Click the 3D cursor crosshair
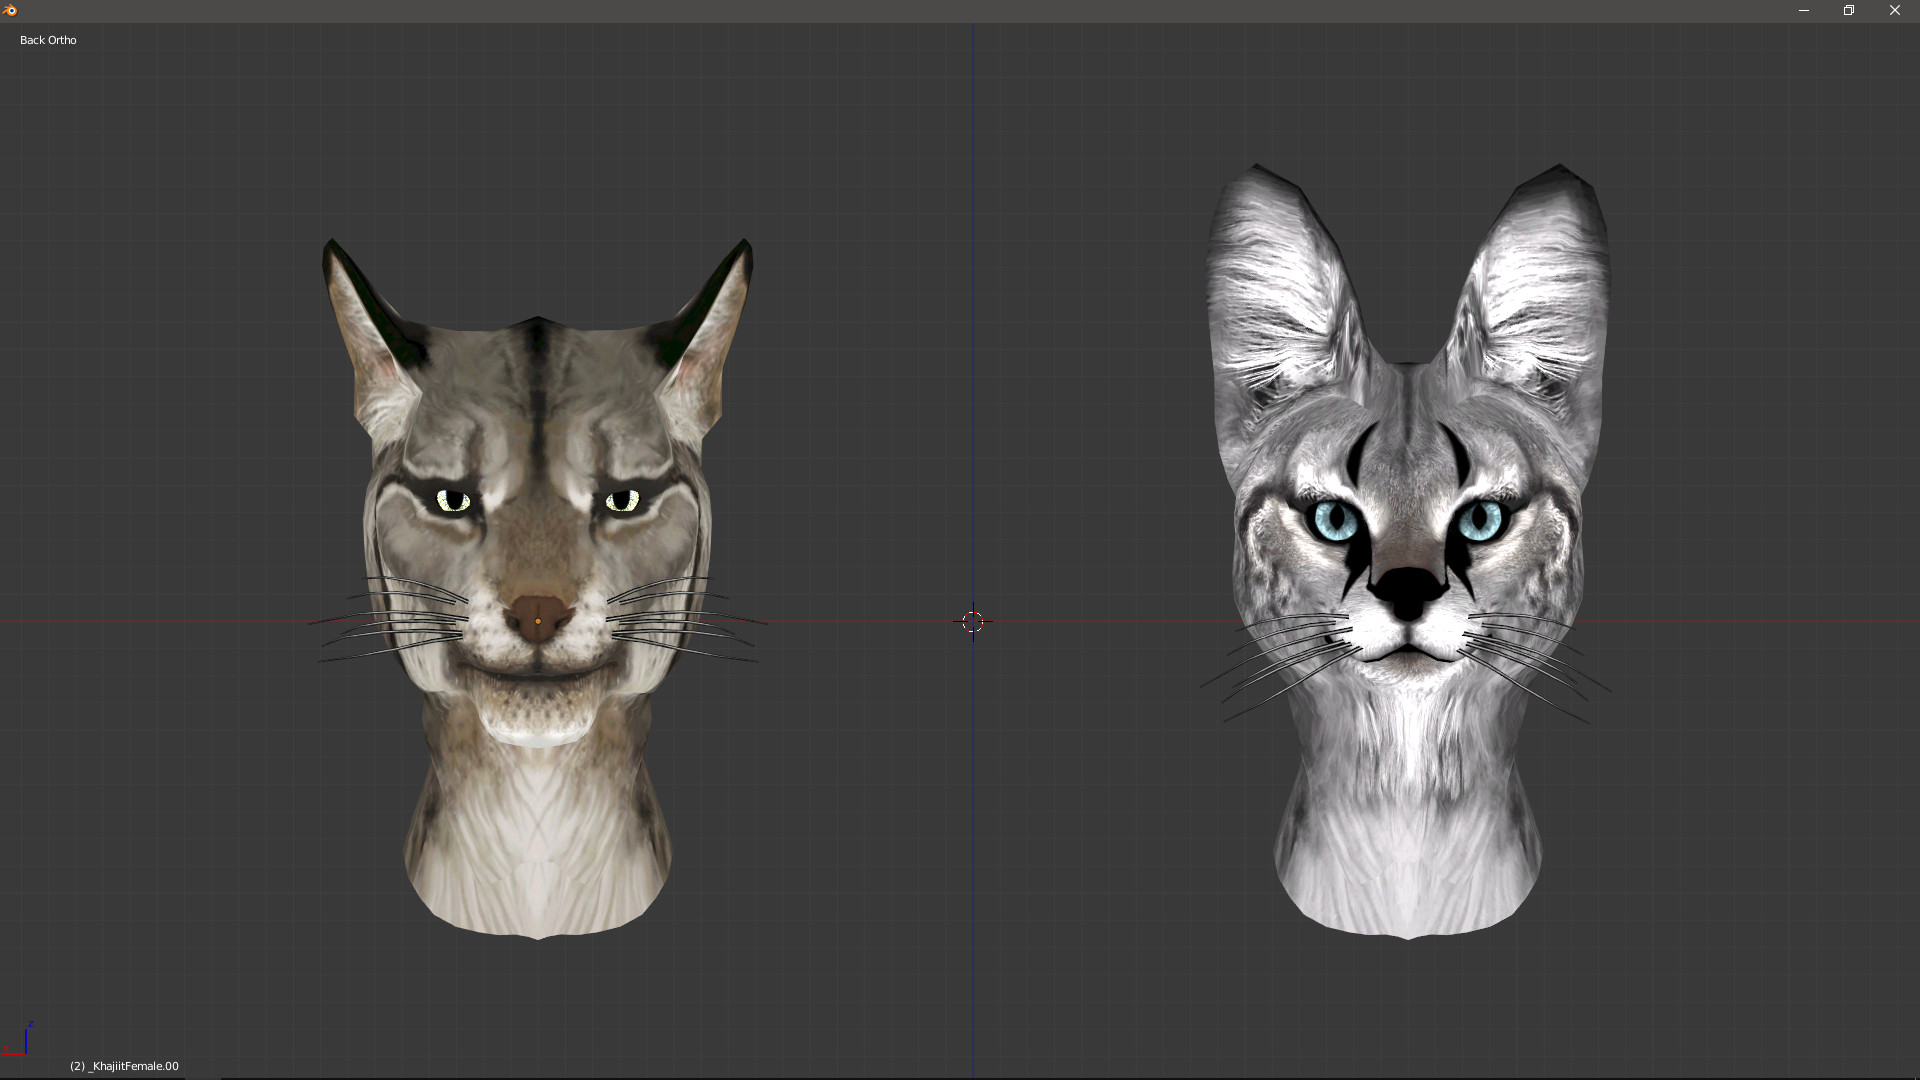The image size is (1920, 1080). click(973, 622)
